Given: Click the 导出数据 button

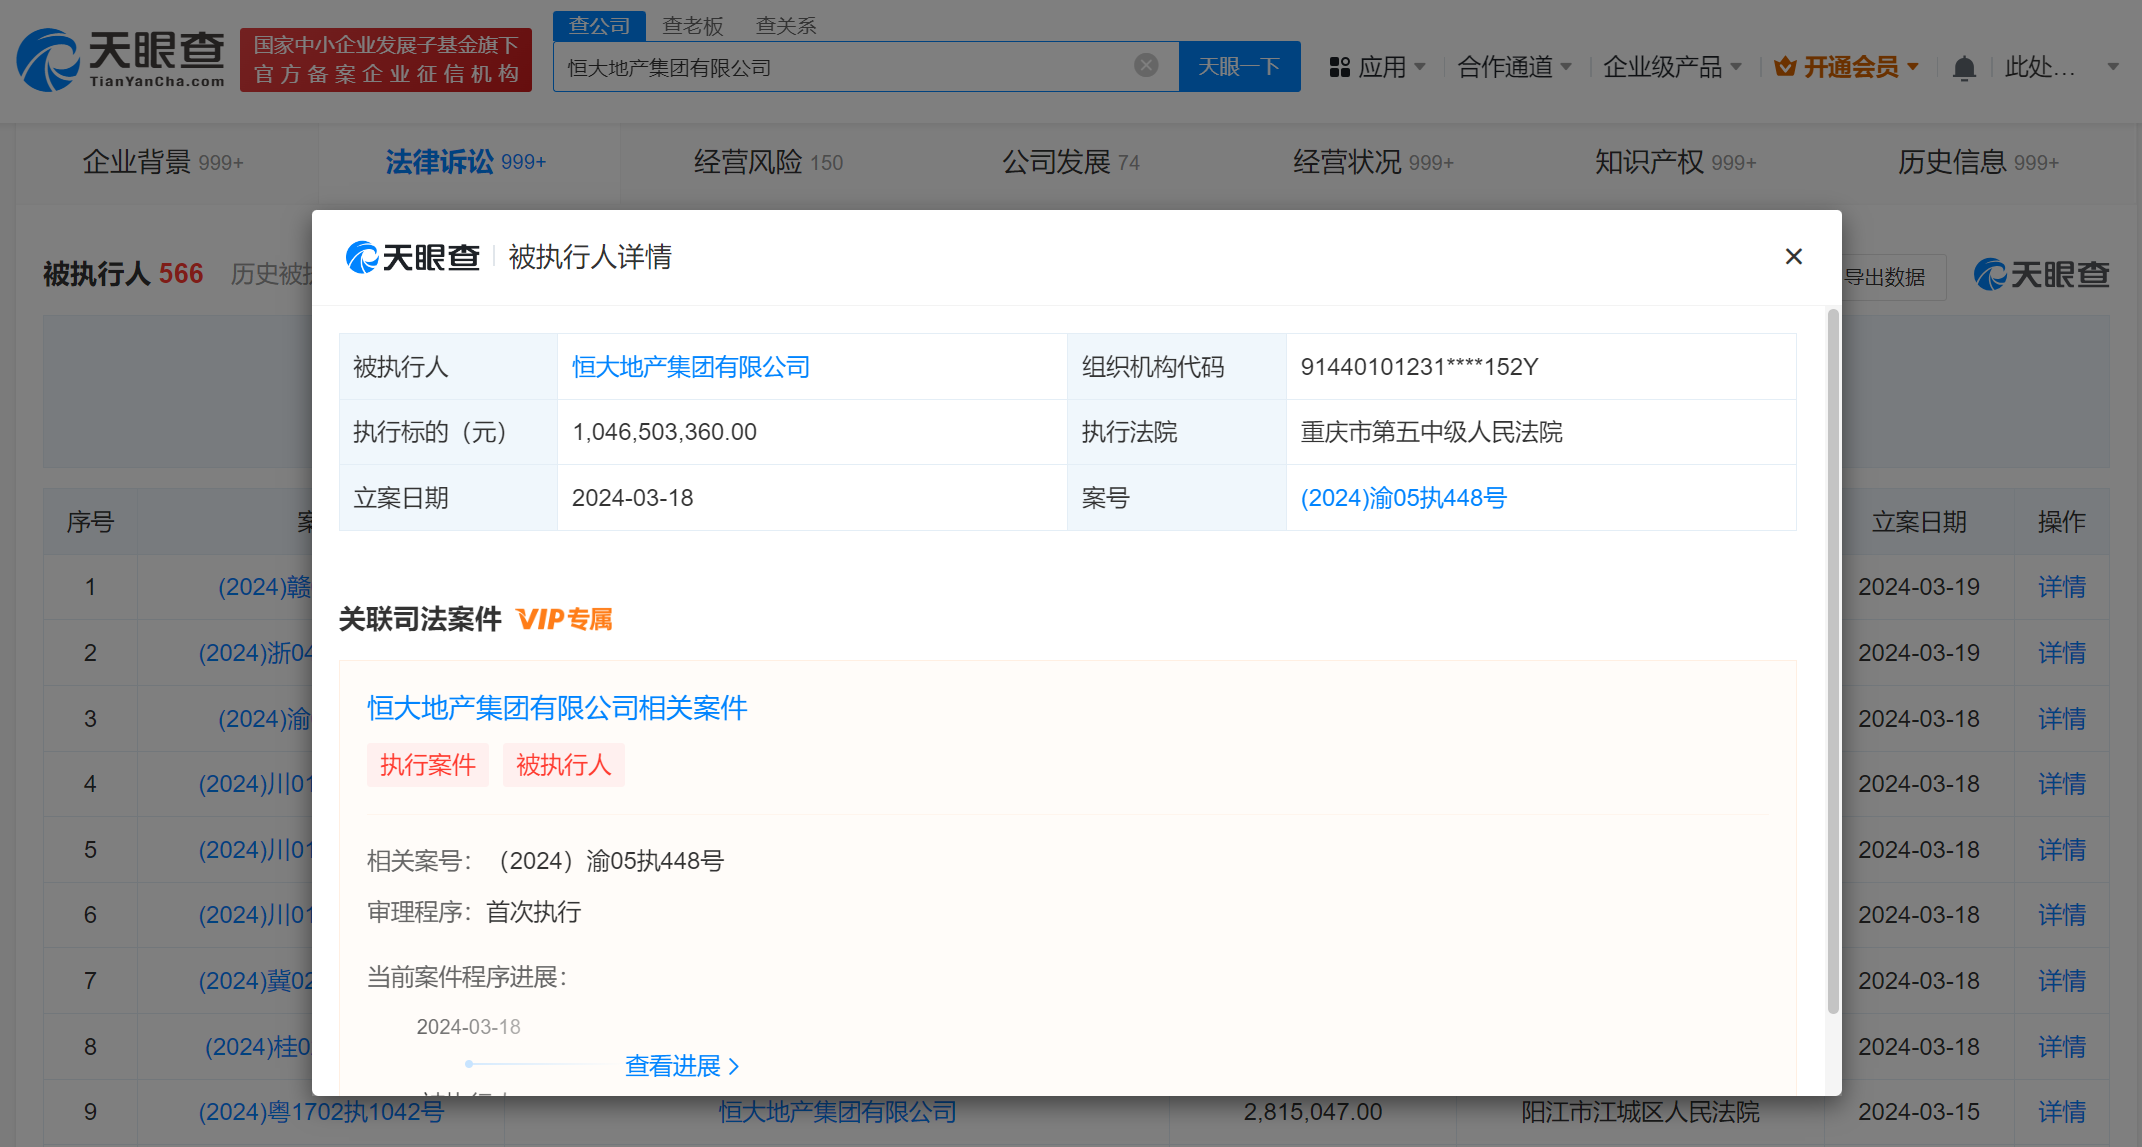Looking at the screenshot, I should click(x=1885, y=277).
